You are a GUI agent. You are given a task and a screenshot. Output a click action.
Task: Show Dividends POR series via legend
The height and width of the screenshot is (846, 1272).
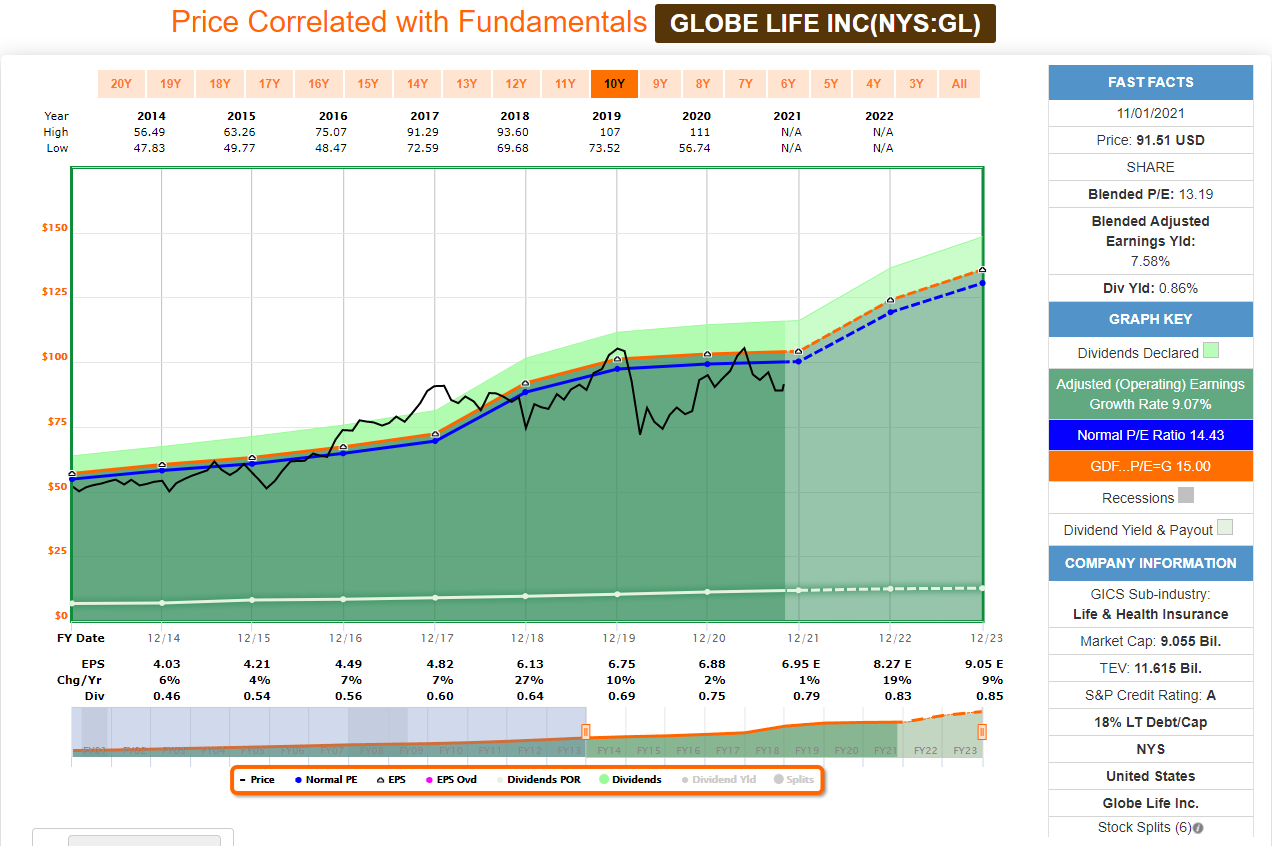pyautogui.click(x=538, y=779)
